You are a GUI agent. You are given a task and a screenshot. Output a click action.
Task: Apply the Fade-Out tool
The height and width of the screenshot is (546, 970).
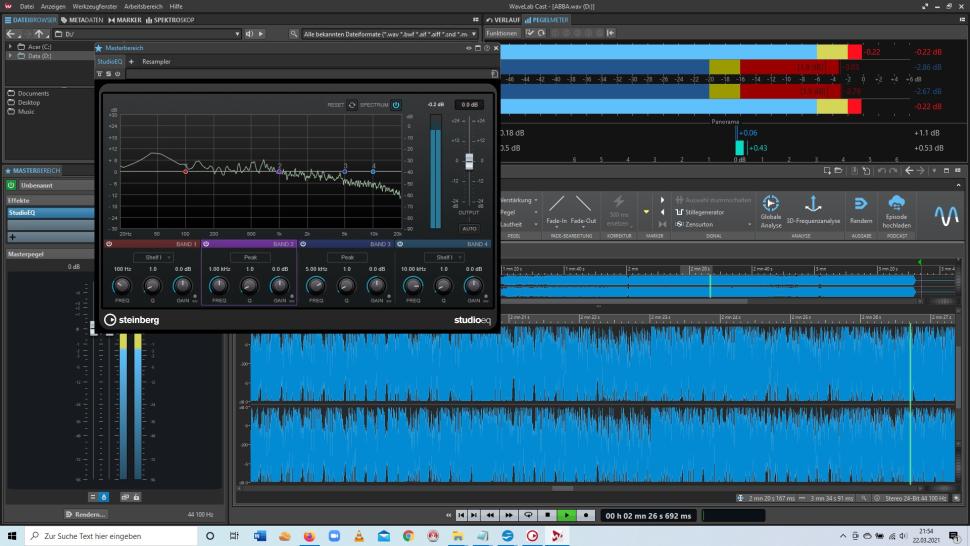pos(583,204)
